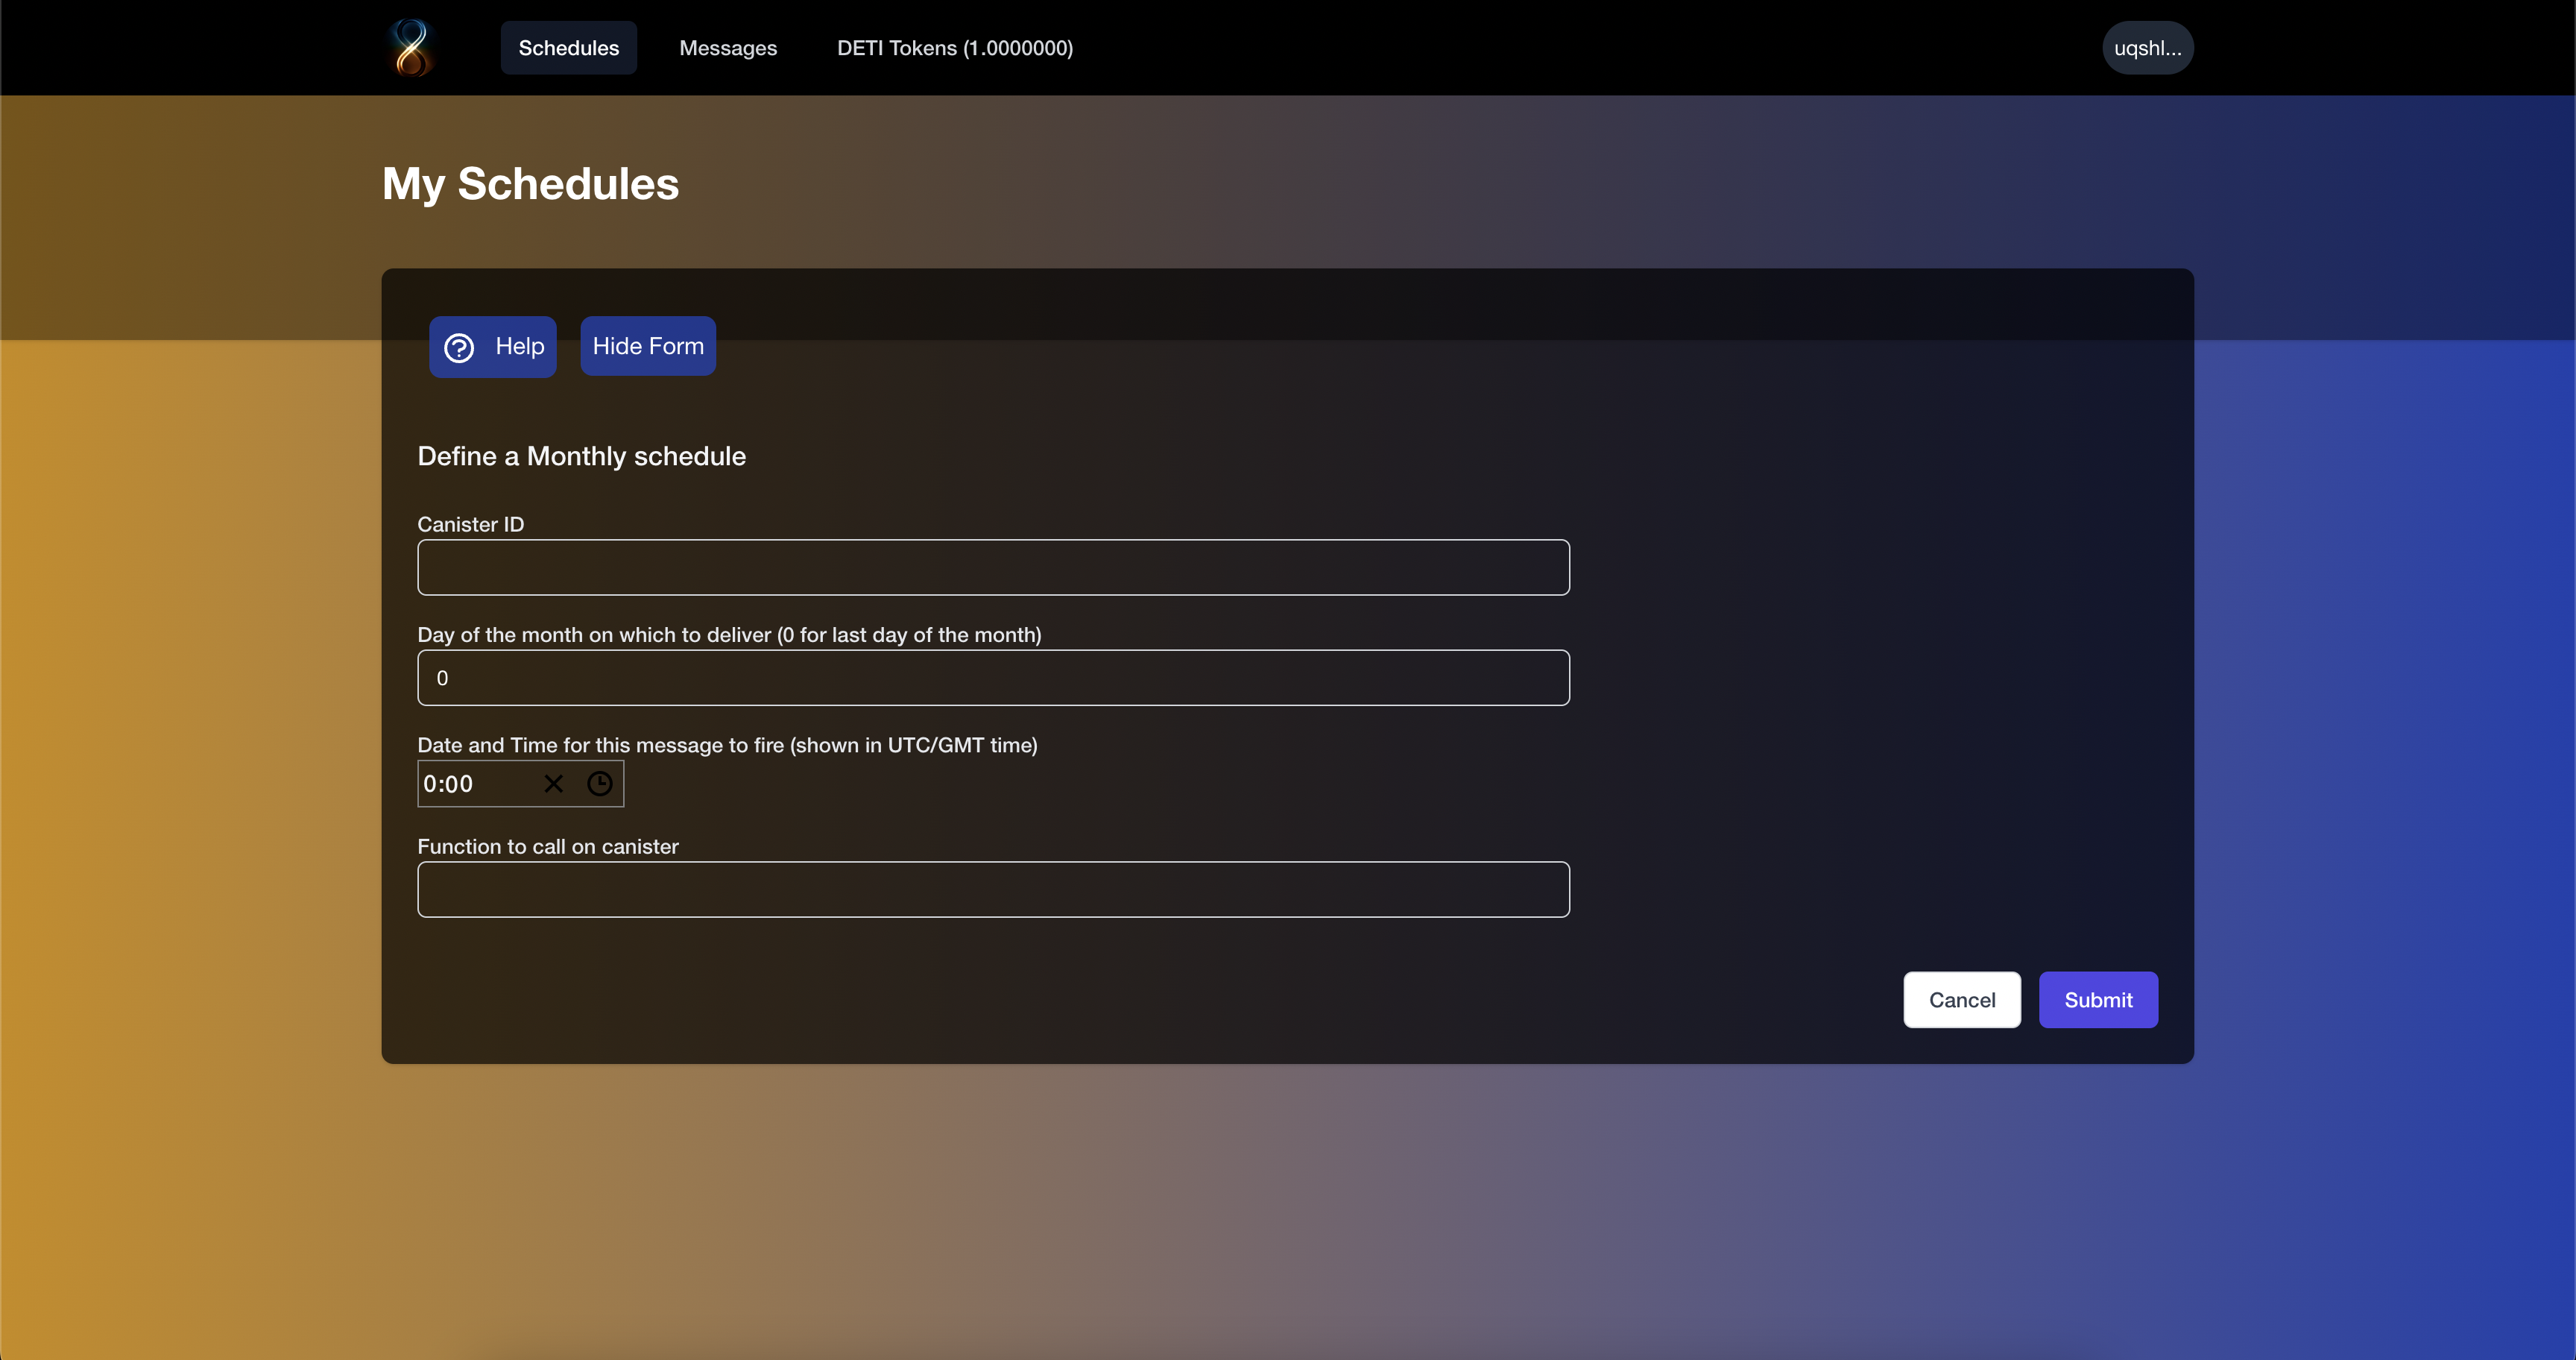Open DETI Tokens balance page

954,48
